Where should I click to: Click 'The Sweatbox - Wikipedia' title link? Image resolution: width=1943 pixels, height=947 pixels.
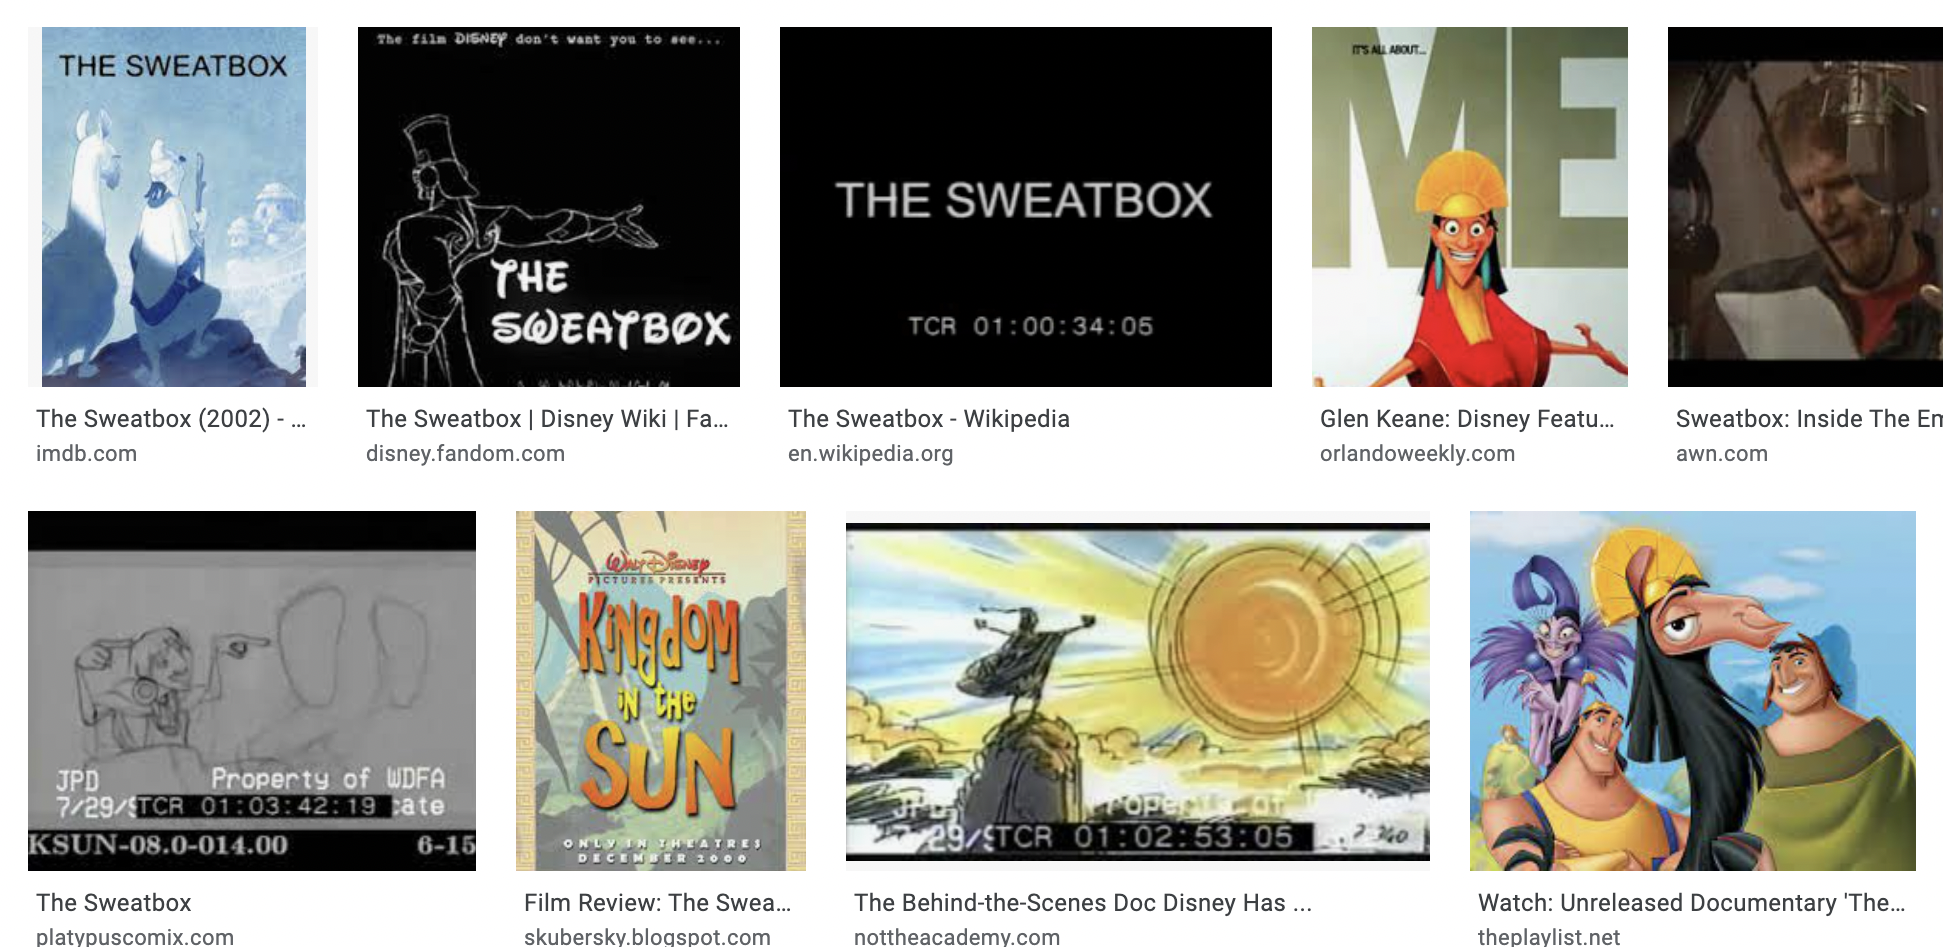click(x=929, y=419)
